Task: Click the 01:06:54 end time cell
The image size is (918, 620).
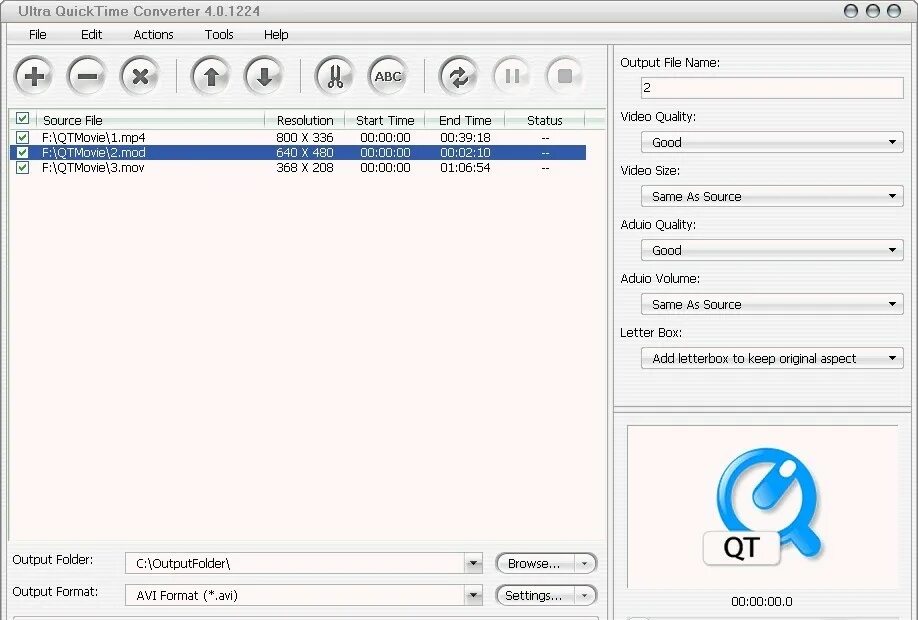Action: (x=465, y=167)
